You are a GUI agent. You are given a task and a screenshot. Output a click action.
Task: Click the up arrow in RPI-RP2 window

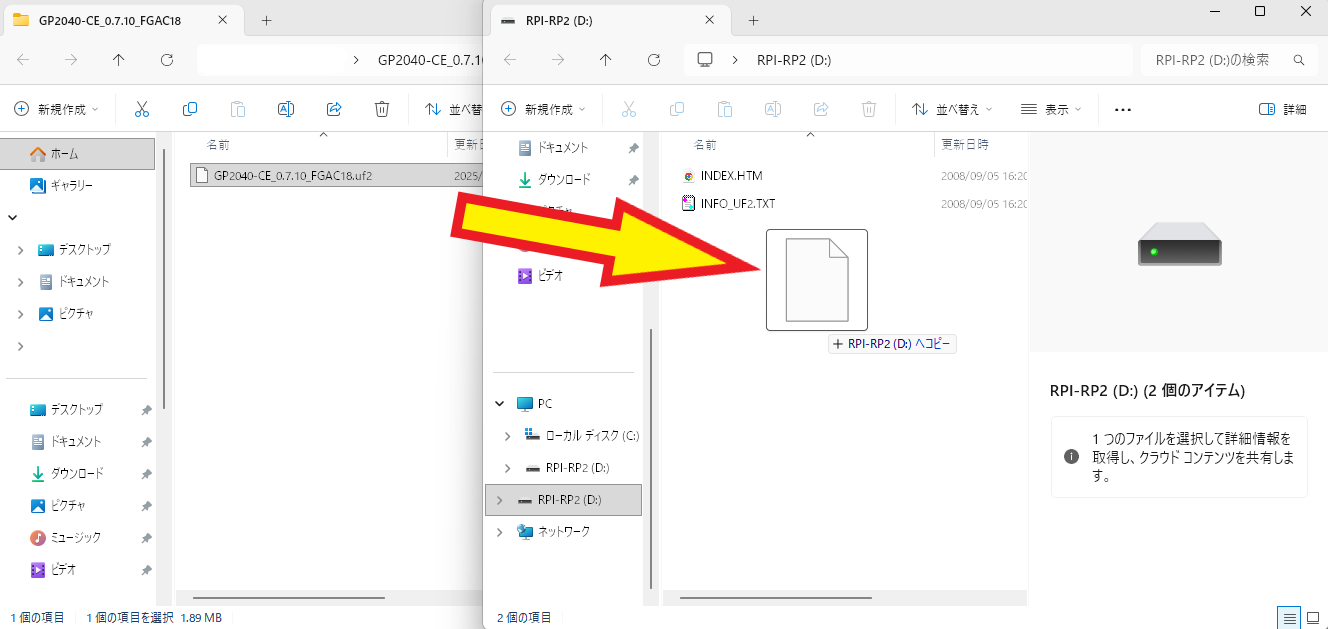click(605, 60)
